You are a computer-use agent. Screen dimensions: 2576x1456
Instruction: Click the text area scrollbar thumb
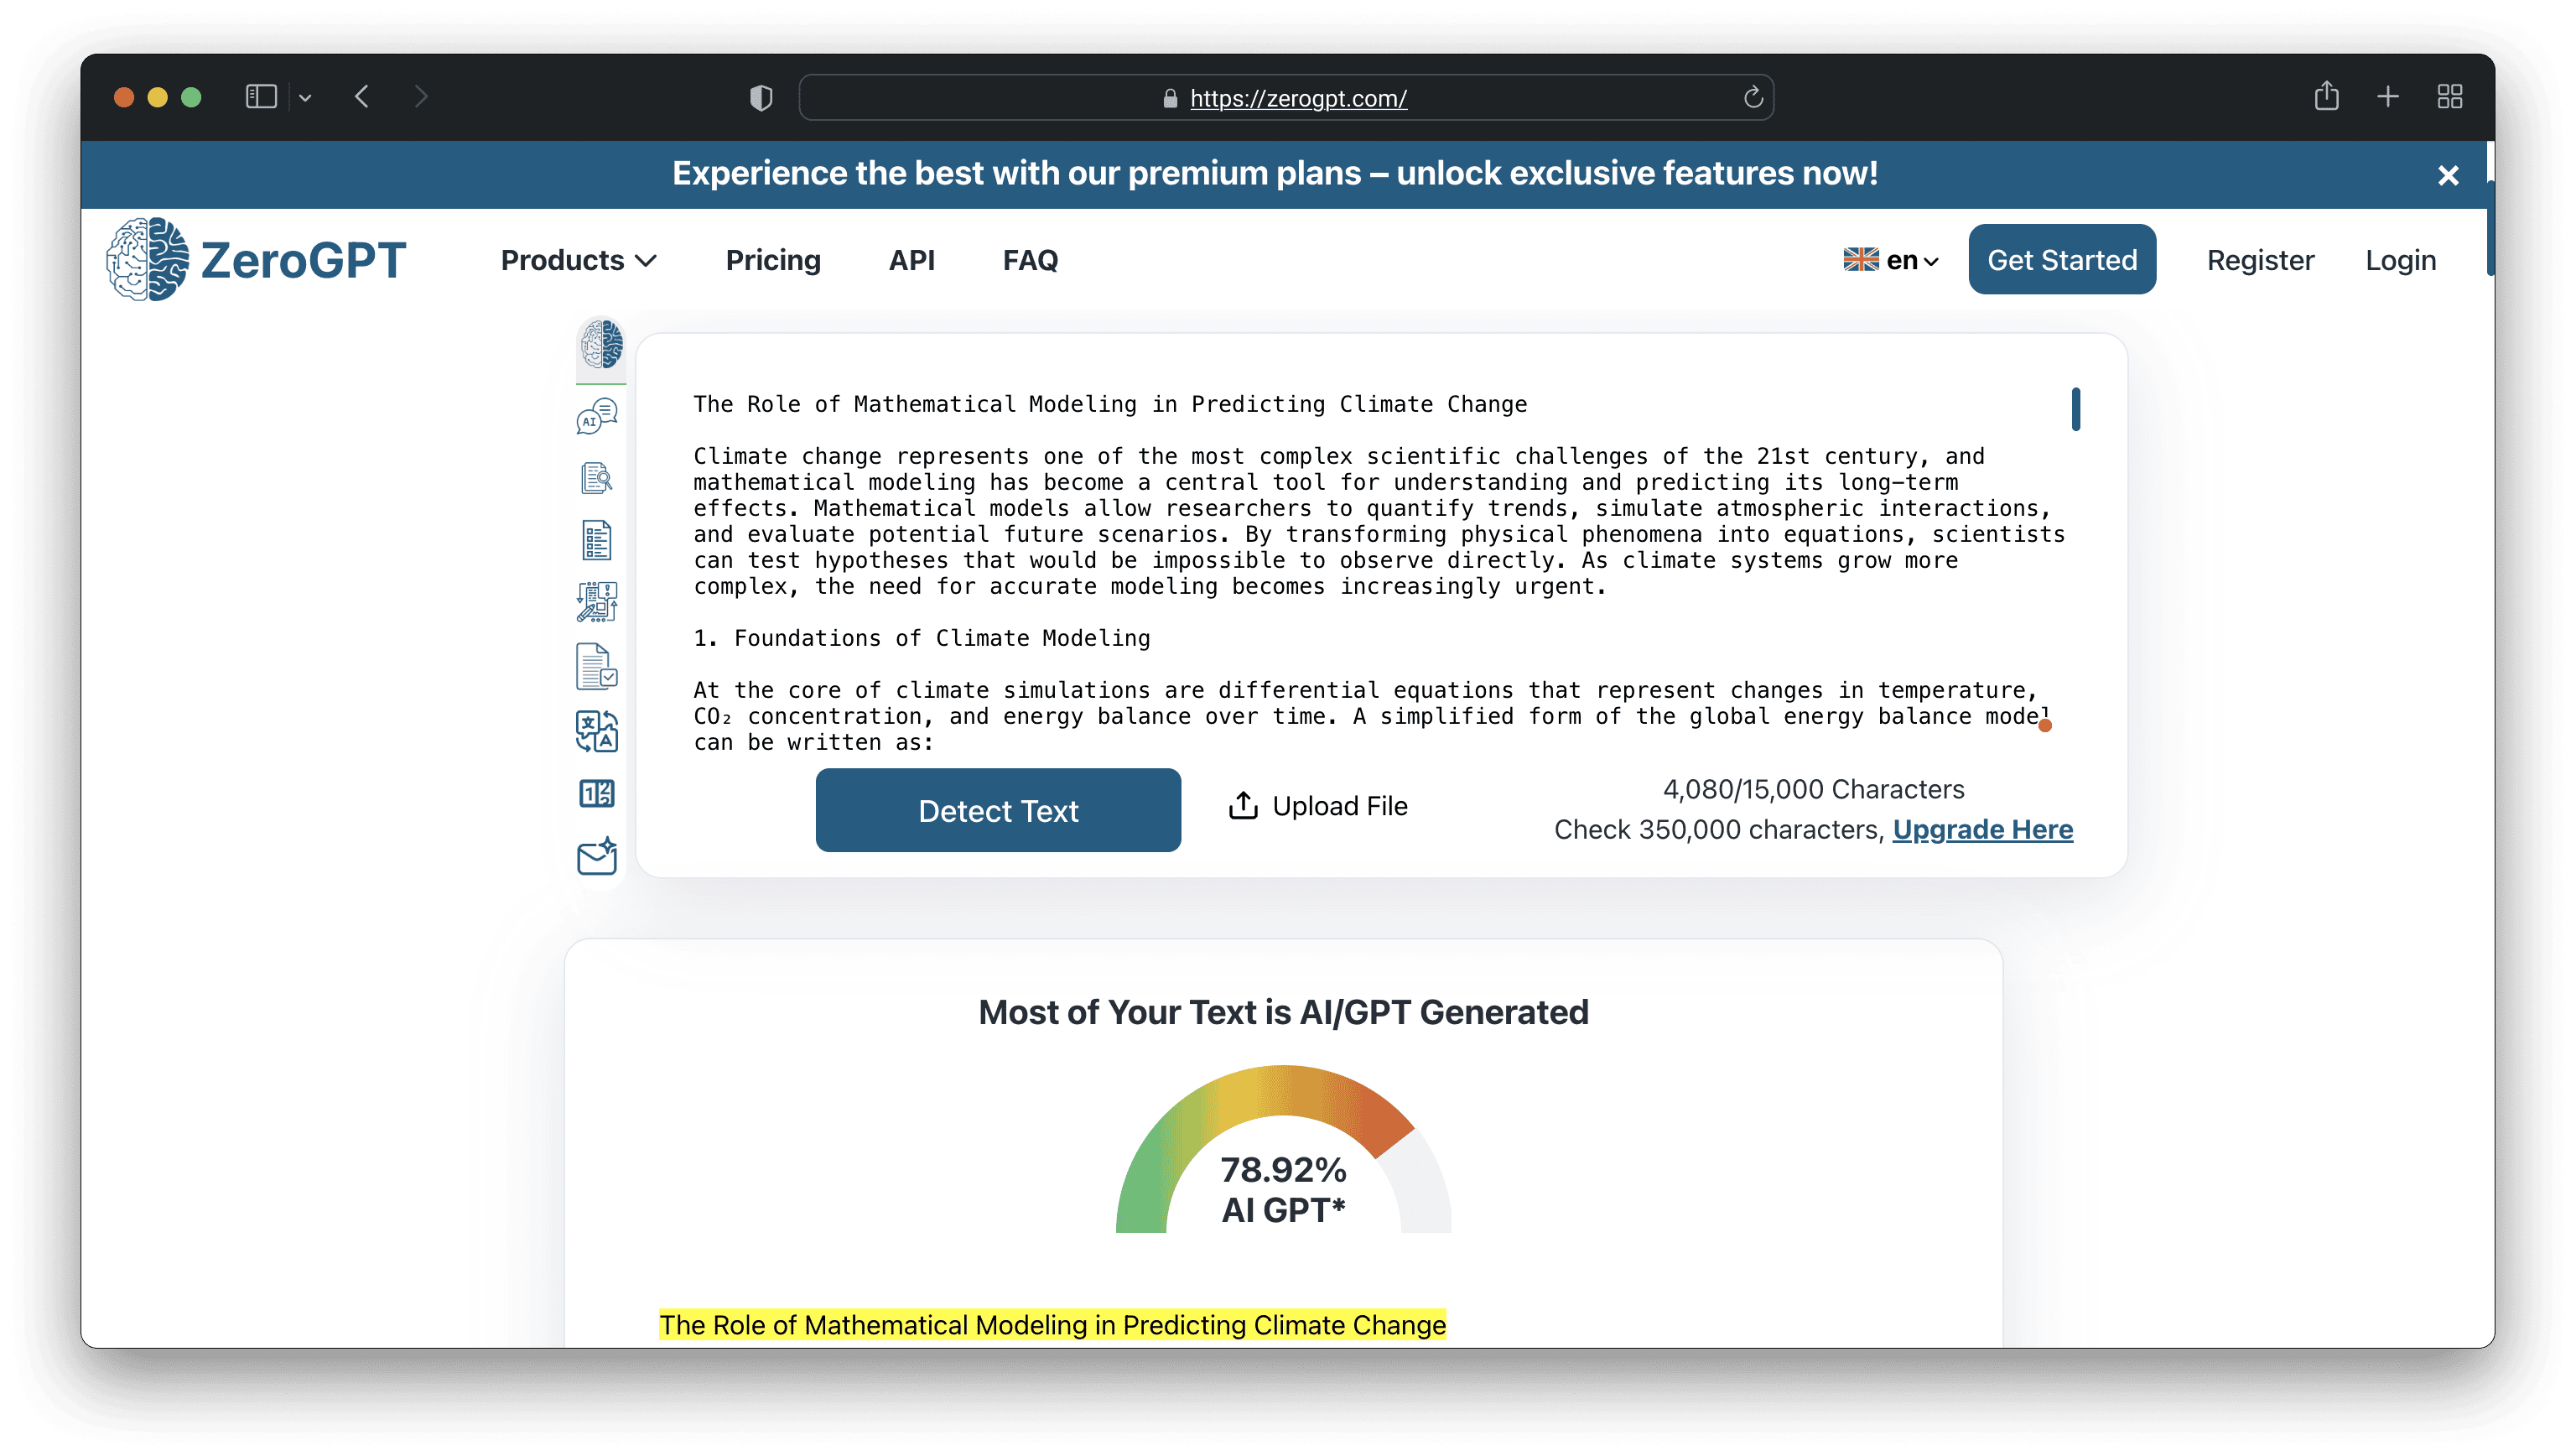(x=2075, y=409)
